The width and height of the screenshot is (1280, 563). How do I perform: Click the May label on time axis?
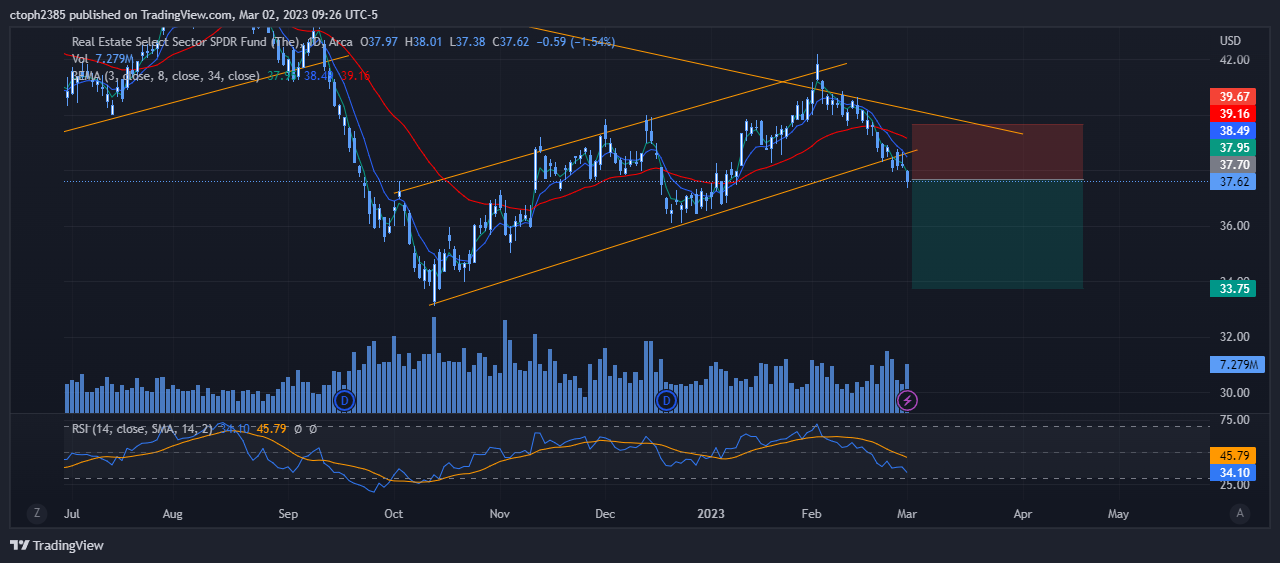1118,514
